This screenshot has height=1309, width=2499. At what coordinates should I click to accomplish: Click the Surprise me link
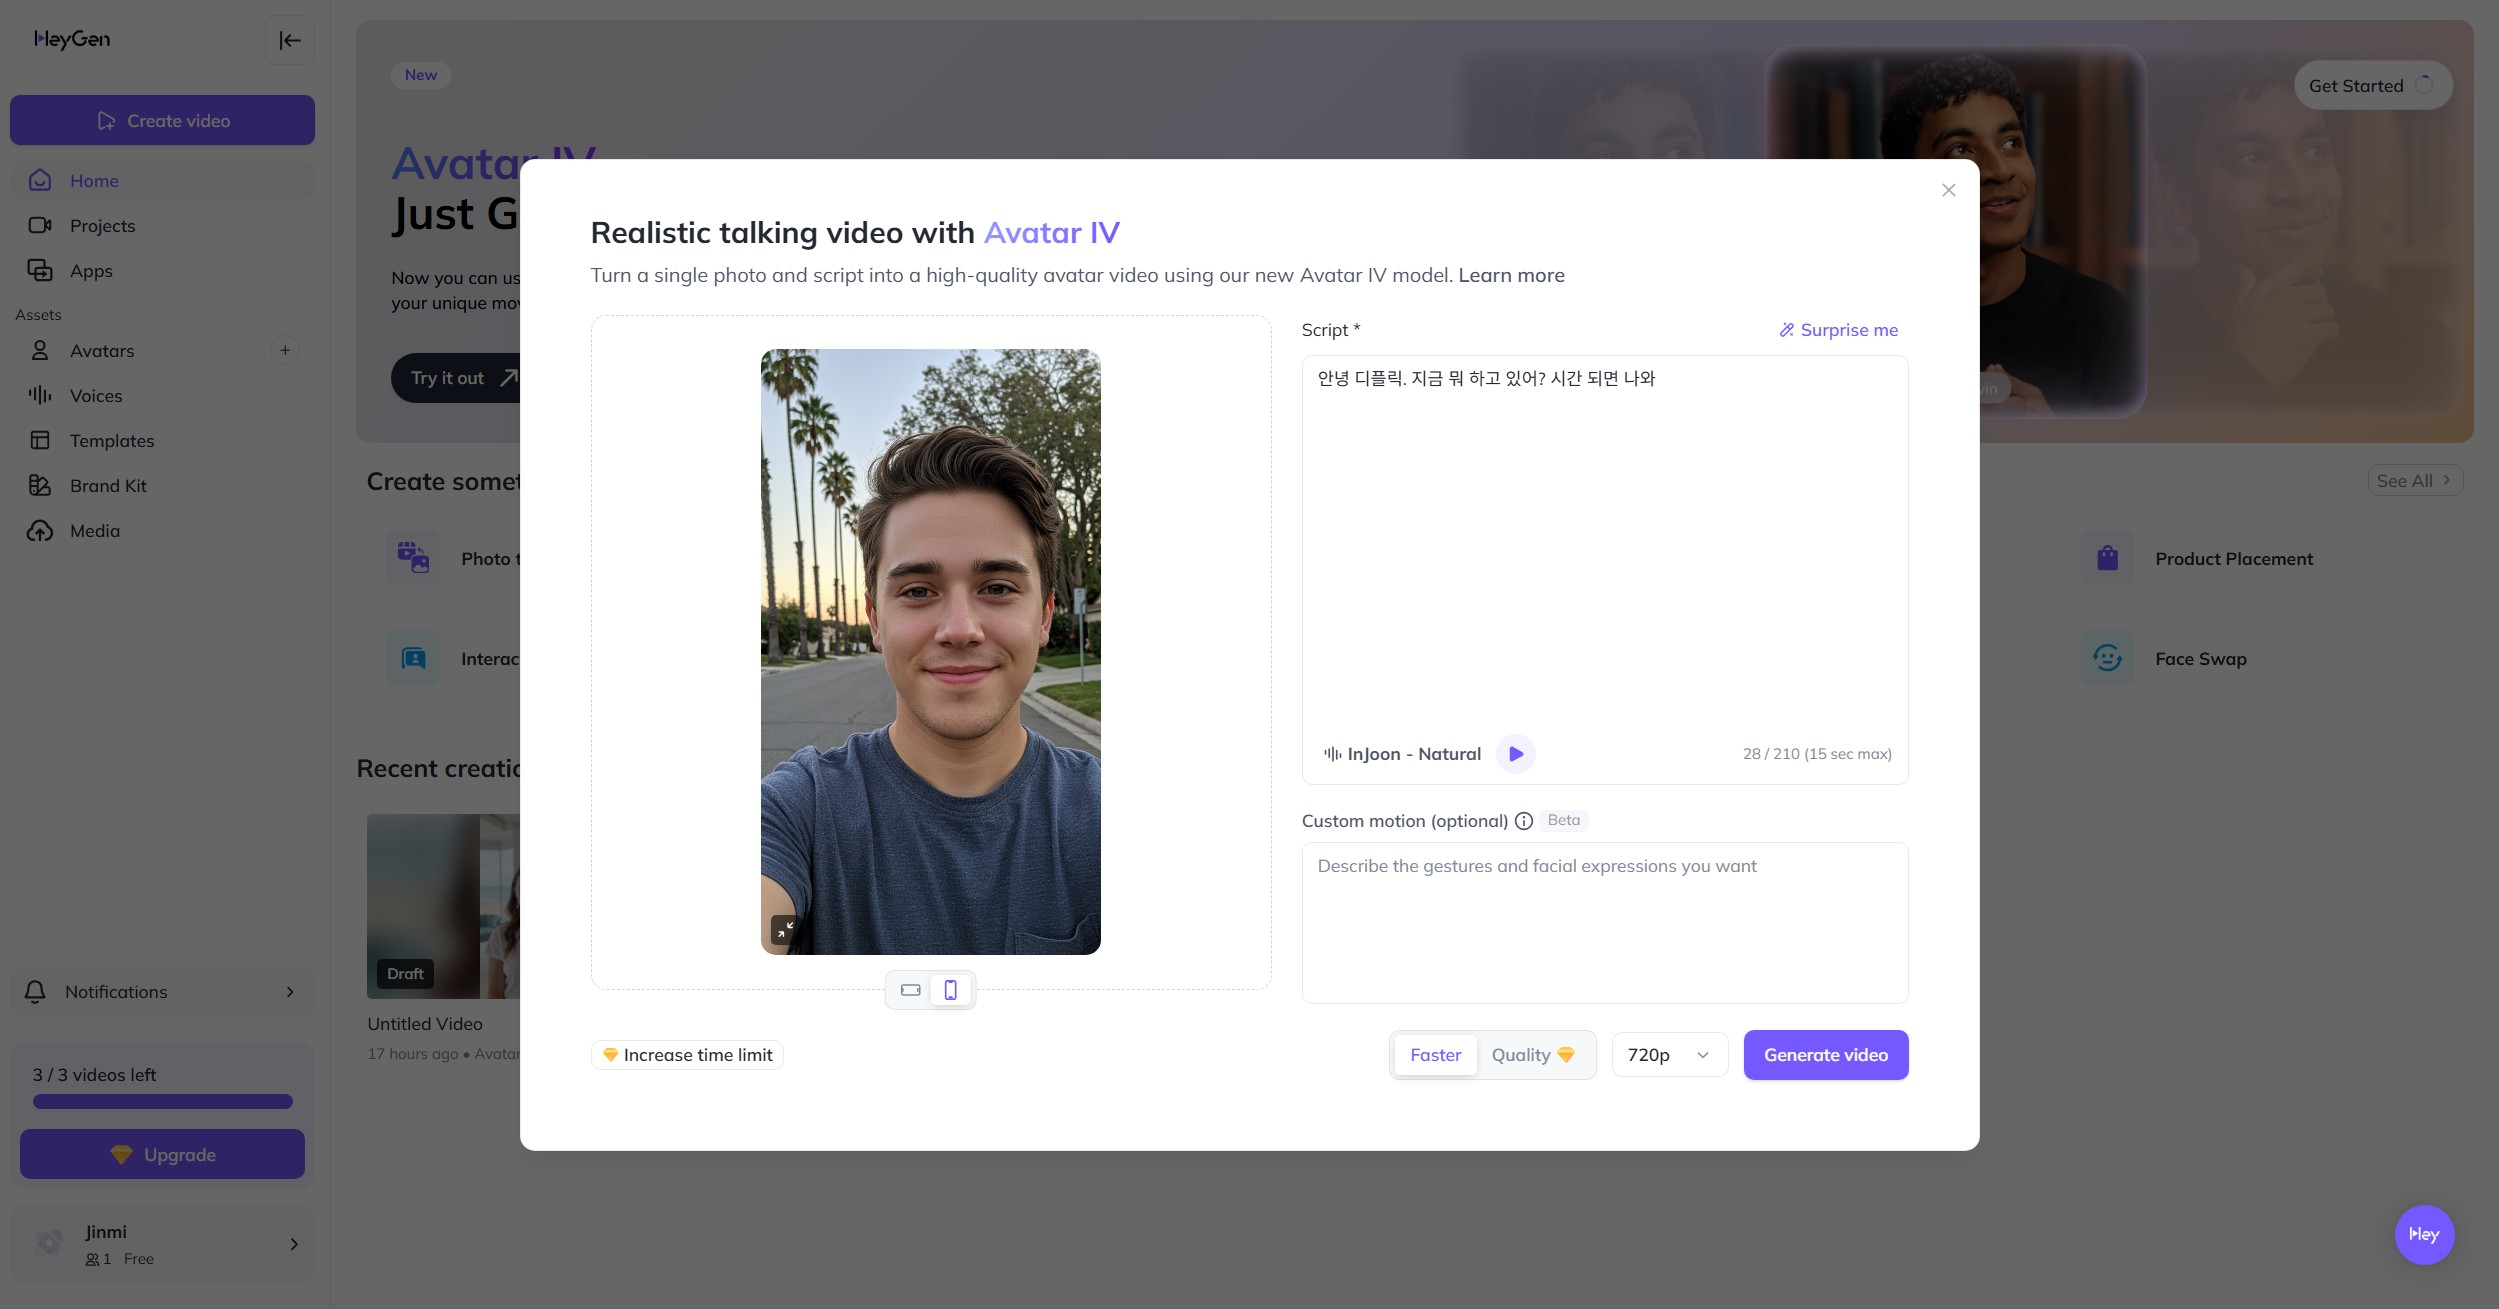(x=1838, y=330)
